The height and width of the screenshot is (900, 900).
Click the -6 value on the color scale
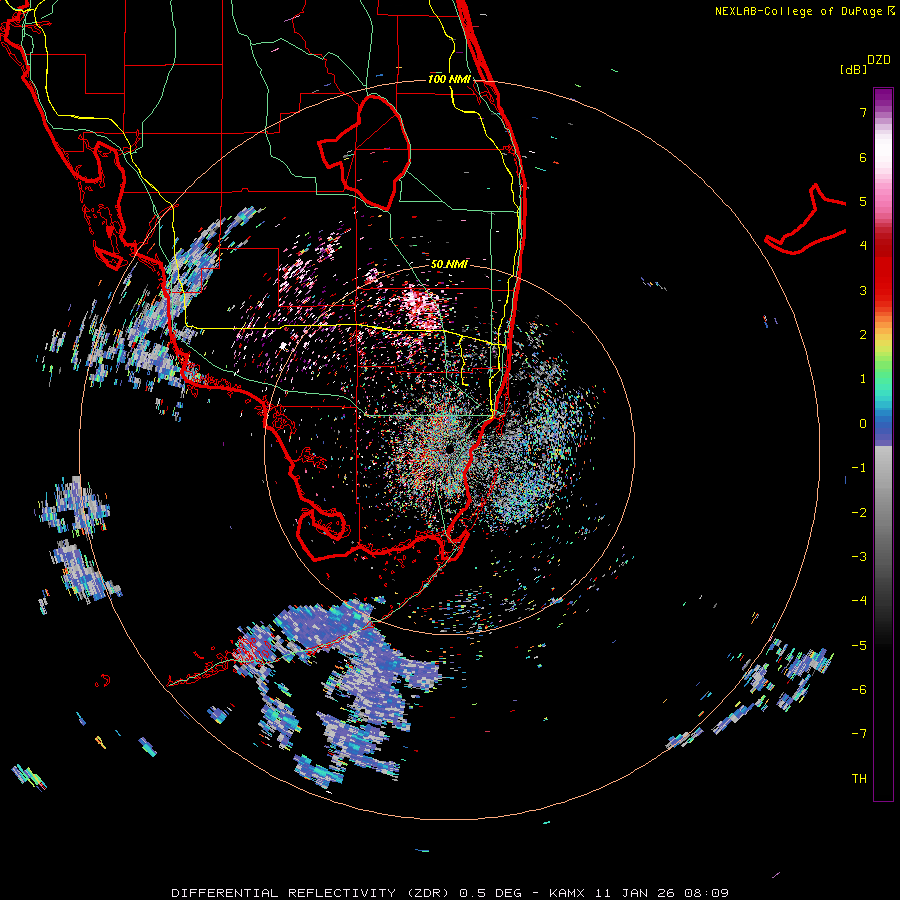point(859,690)
